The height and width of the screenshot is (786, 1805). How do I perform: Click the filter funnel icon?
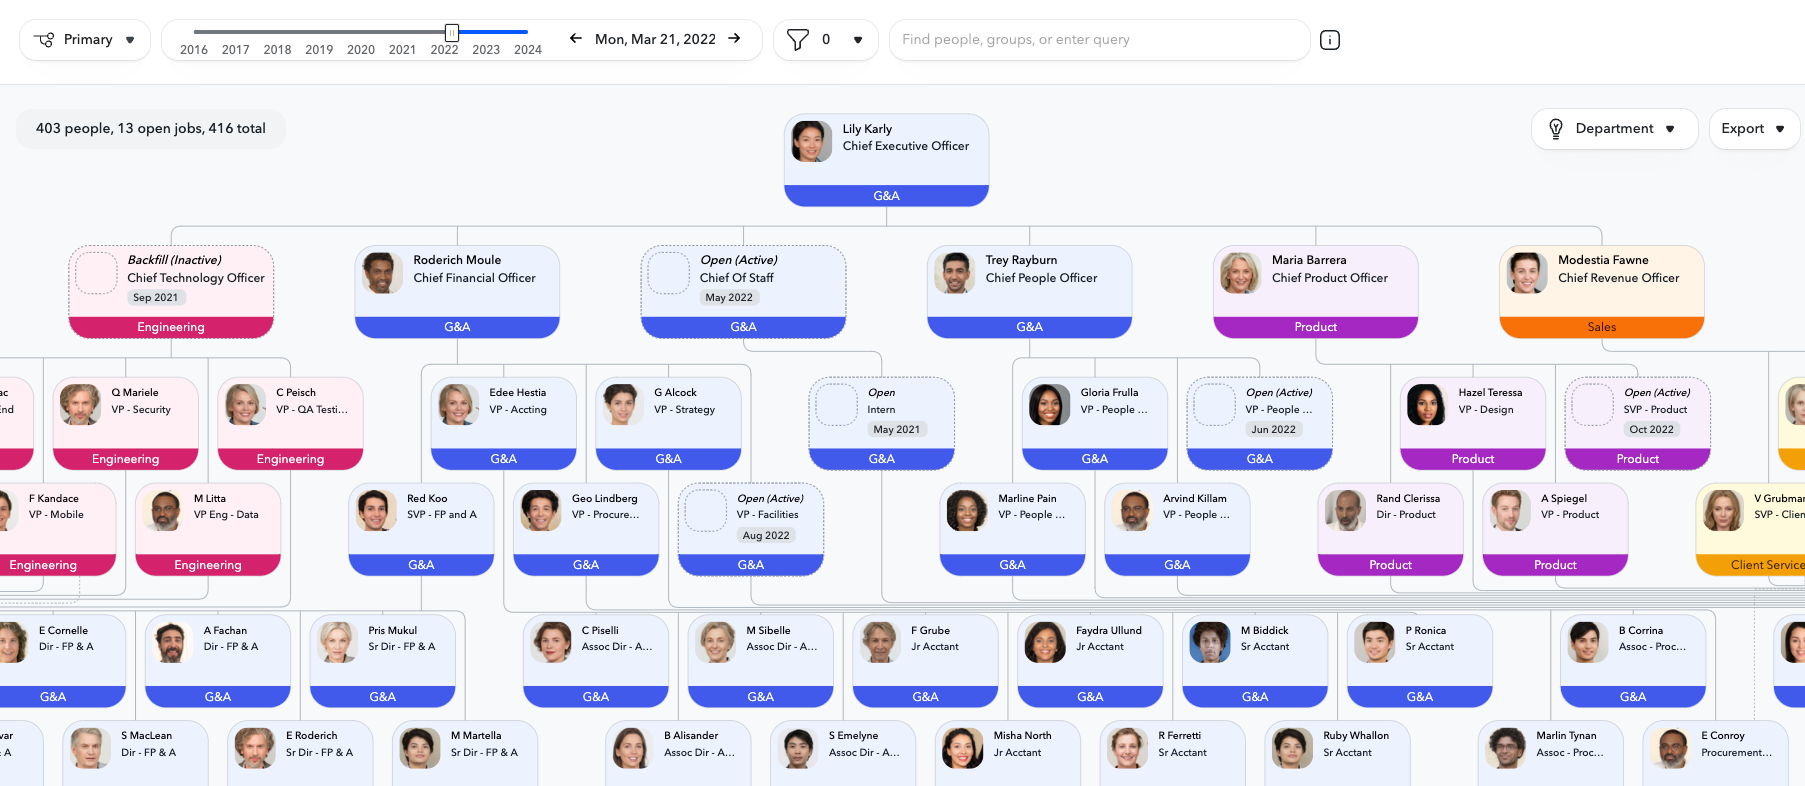[797, 40]
